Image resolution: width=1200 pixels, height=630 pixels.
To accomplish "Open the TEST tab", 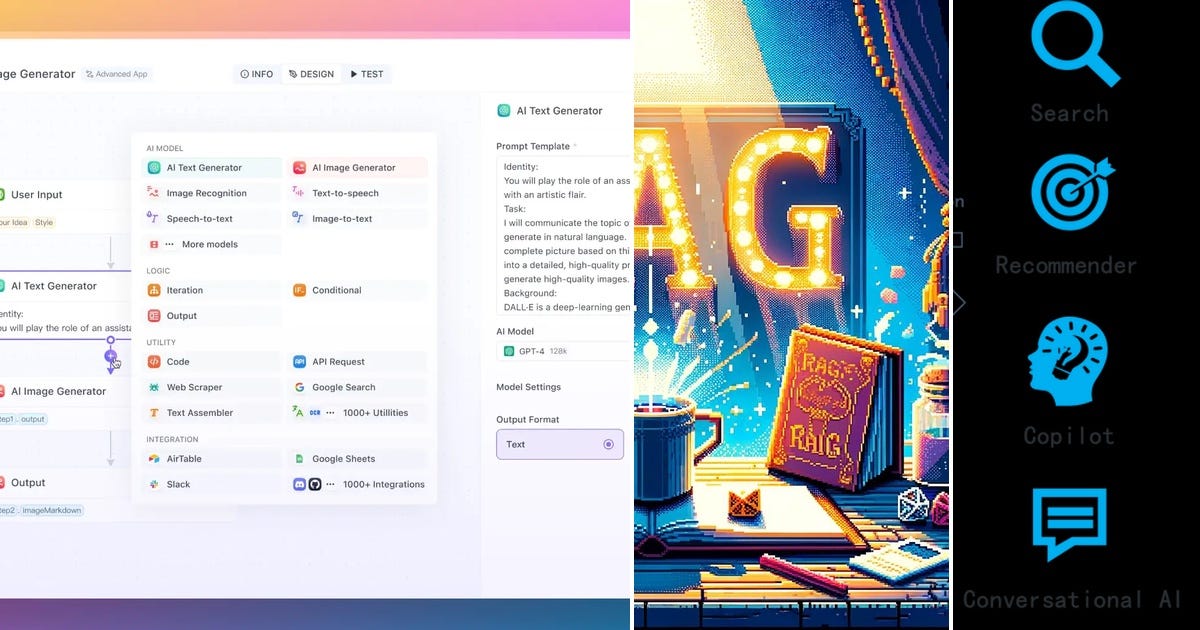I will 366,73.
